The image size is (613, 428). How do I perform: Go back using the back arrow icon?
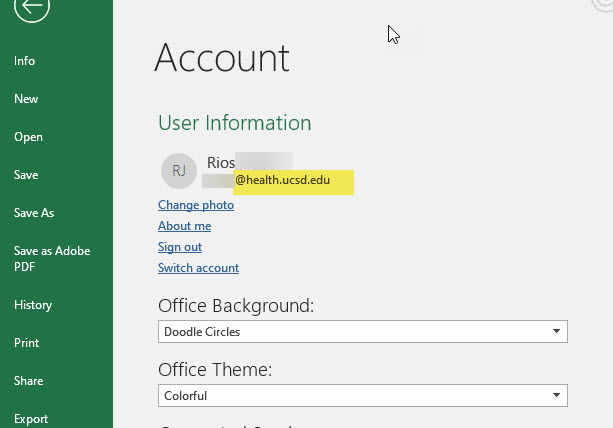32,5
